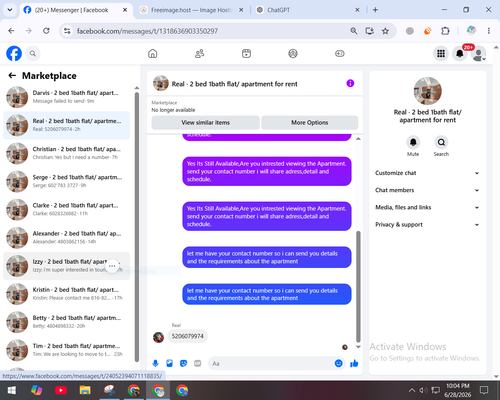The width and height of the screenshot is (500, 400).
Task: Open account profile avatar menu
Action: (x=479, y=54)
